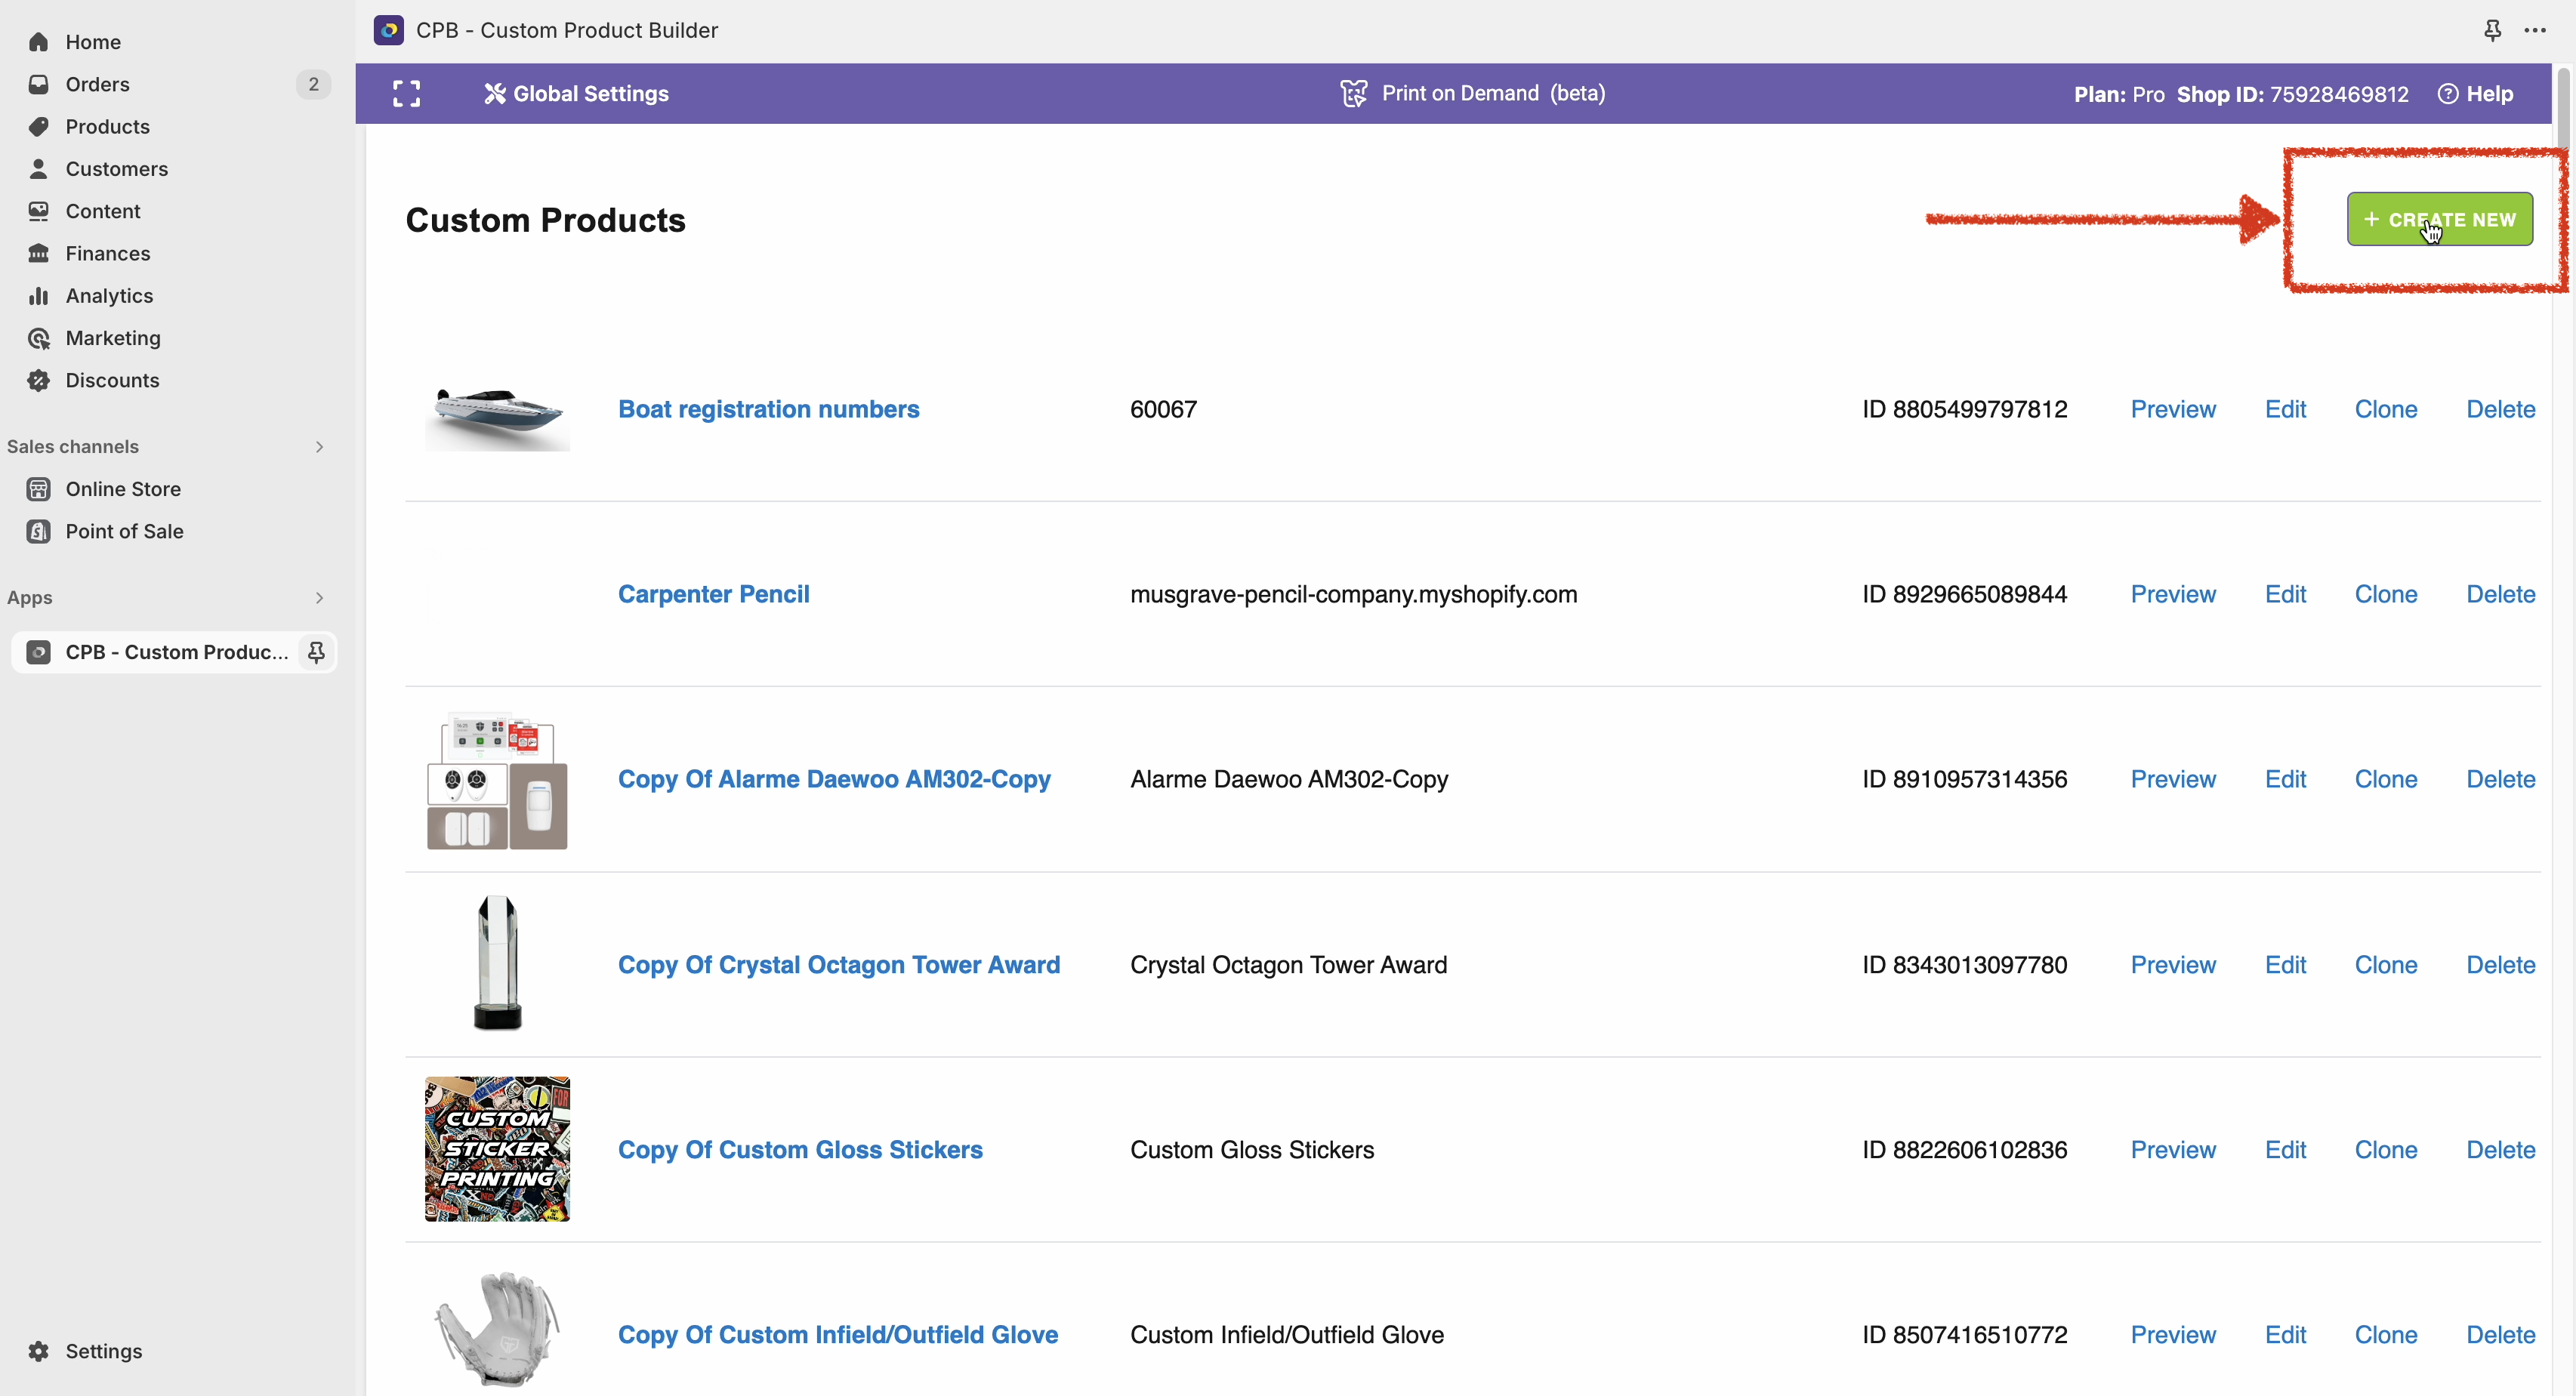This screenshot has height=1396, width=2576.
Task: Open the Boat registration numbers link
Action: click(x=768, y=409)
